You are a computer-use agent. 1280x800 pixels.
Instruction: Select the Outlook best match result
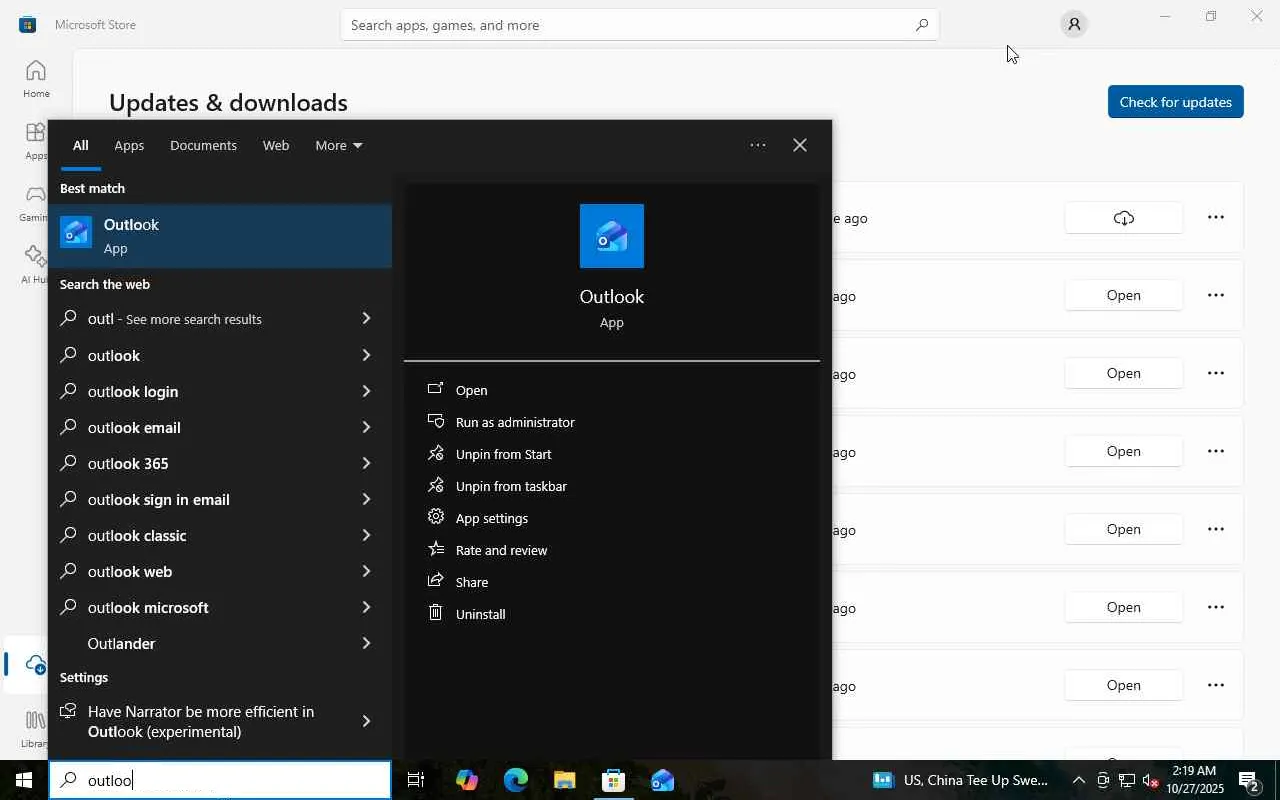pos(220,236)
